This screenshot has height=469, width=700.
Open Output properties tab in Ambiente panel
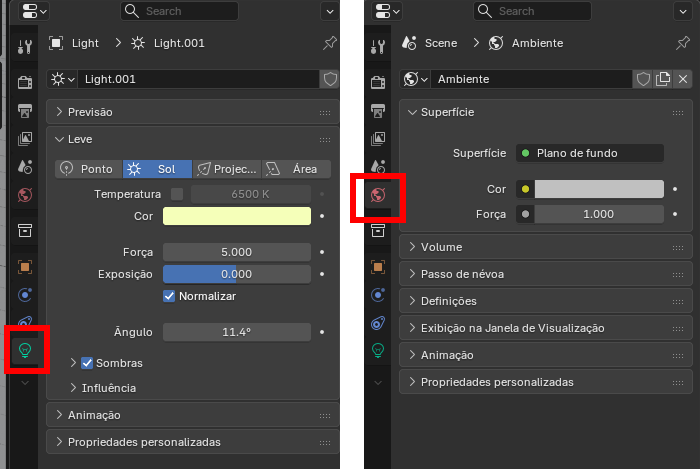[378, 110]
